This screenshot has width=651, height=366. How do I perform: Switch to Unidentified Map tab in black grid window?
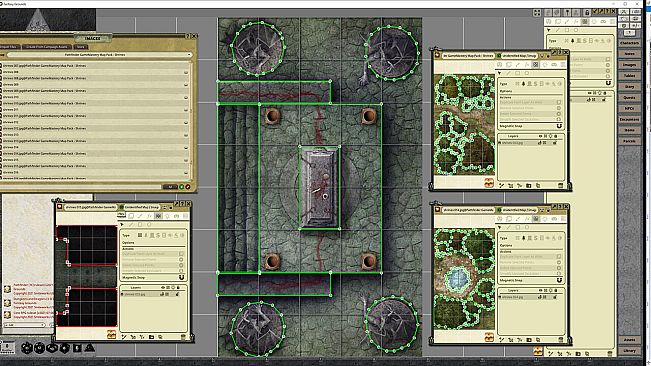(142, 207)
